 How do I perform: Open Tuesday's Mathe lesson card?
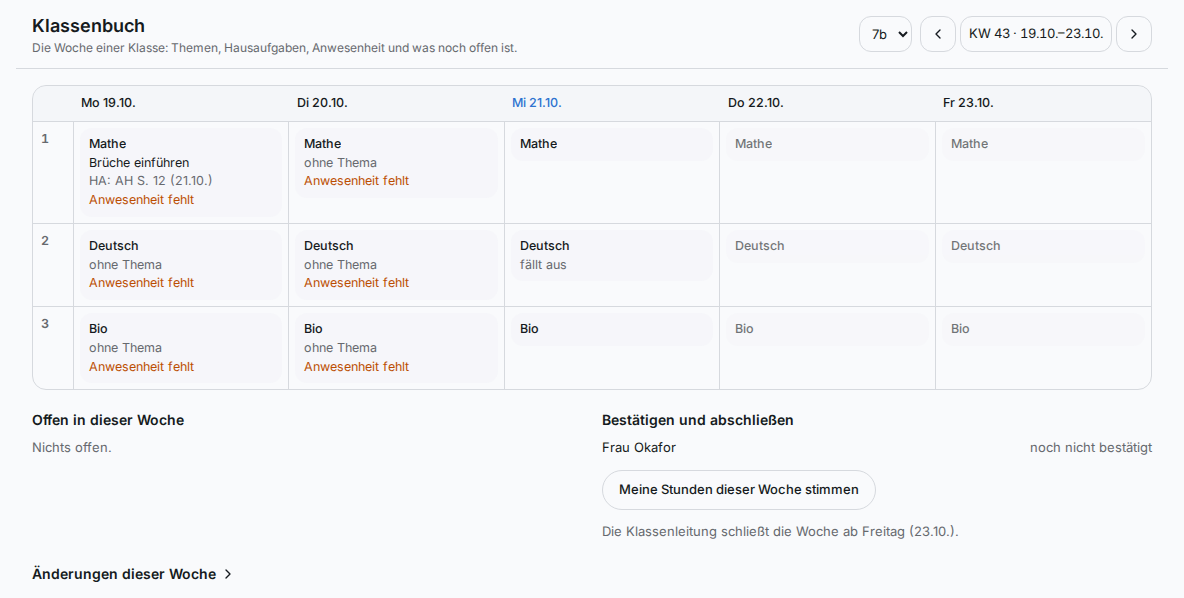pyautogui.click(x=396, y=163)
